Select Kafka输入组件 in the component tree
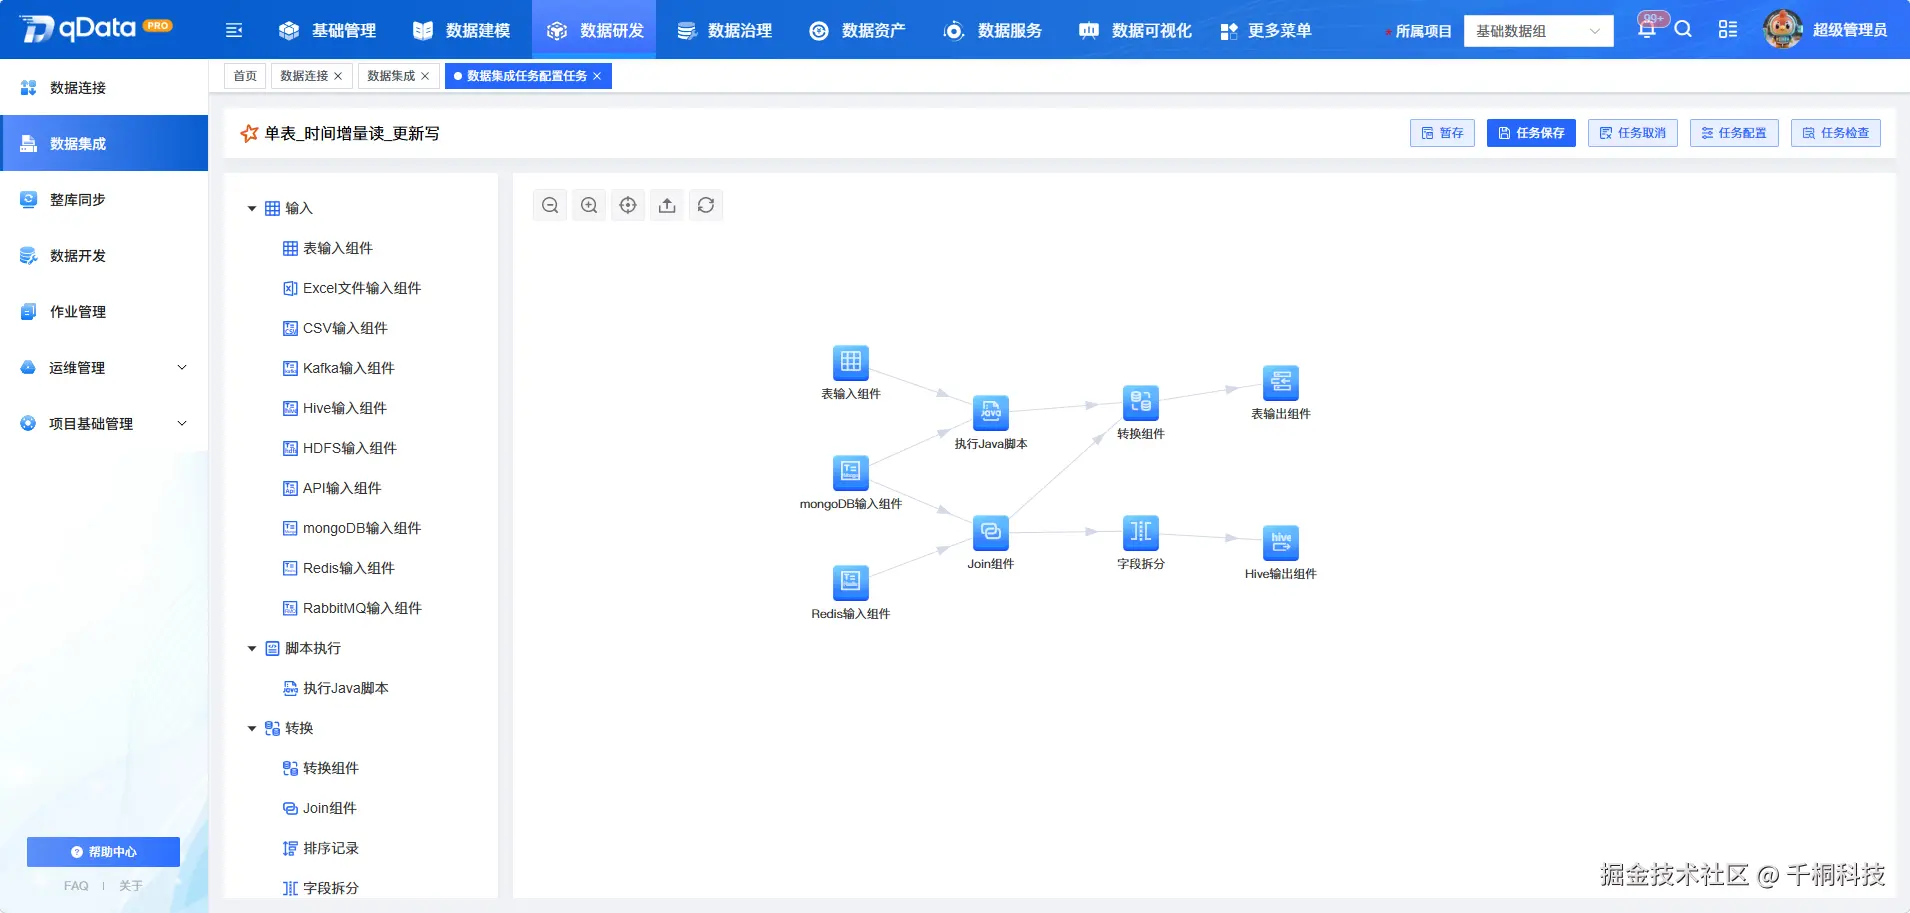Screen dimensions: 1910x913 [x=339, y=368]
